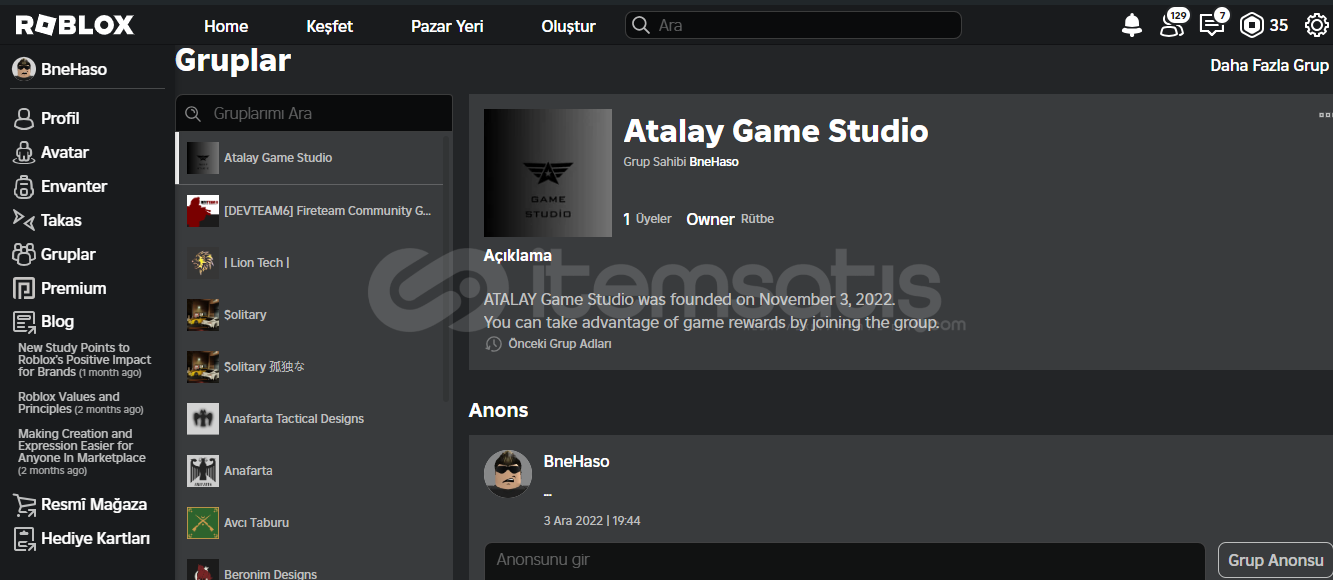The image size is (1333, 580).
Task: Click the Atalay Game Studio group logo
Action: point(548,173)
